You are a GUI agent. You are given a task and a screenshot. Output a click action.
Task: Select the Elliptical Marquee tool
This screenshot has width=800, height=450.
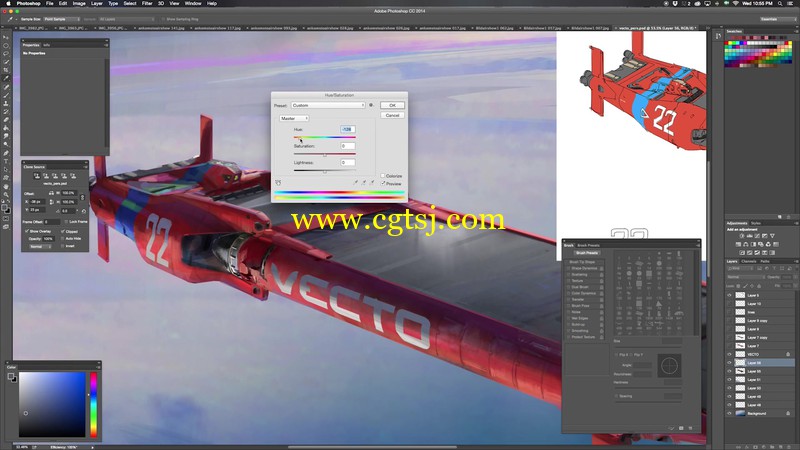click(x=6, y=45)
